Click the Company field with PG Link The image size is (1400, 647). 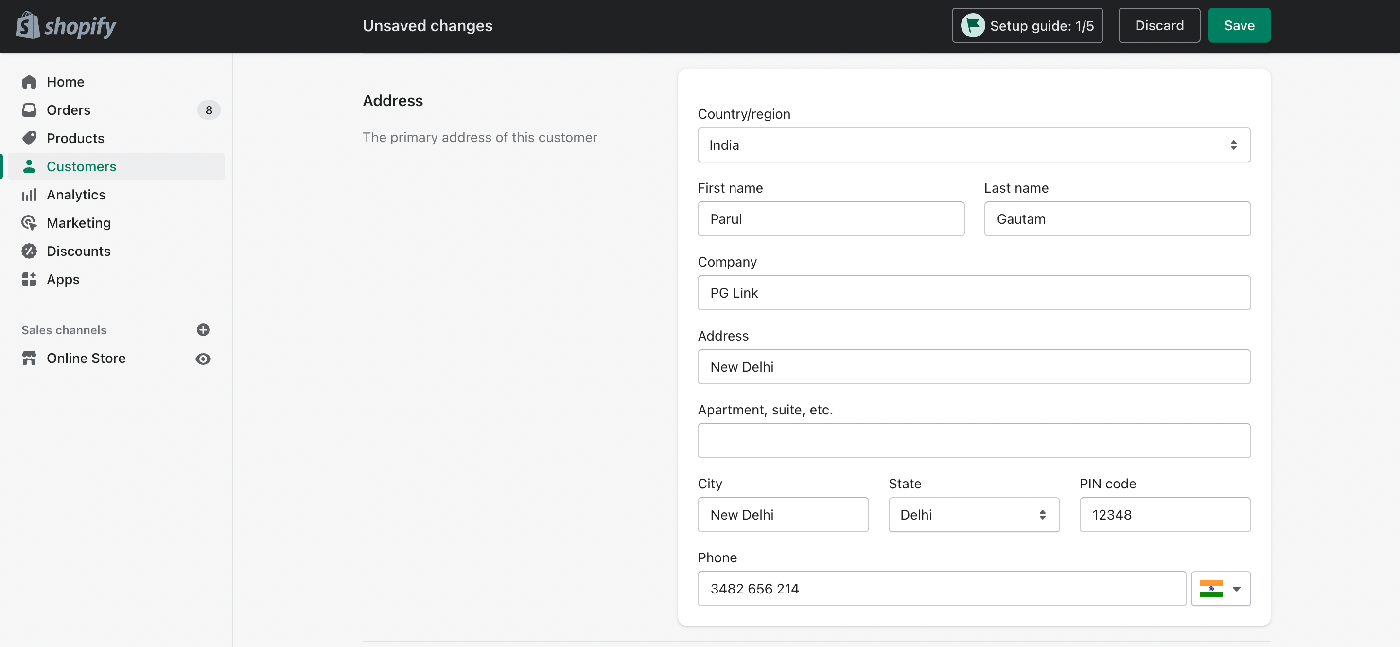click(974, 293)
